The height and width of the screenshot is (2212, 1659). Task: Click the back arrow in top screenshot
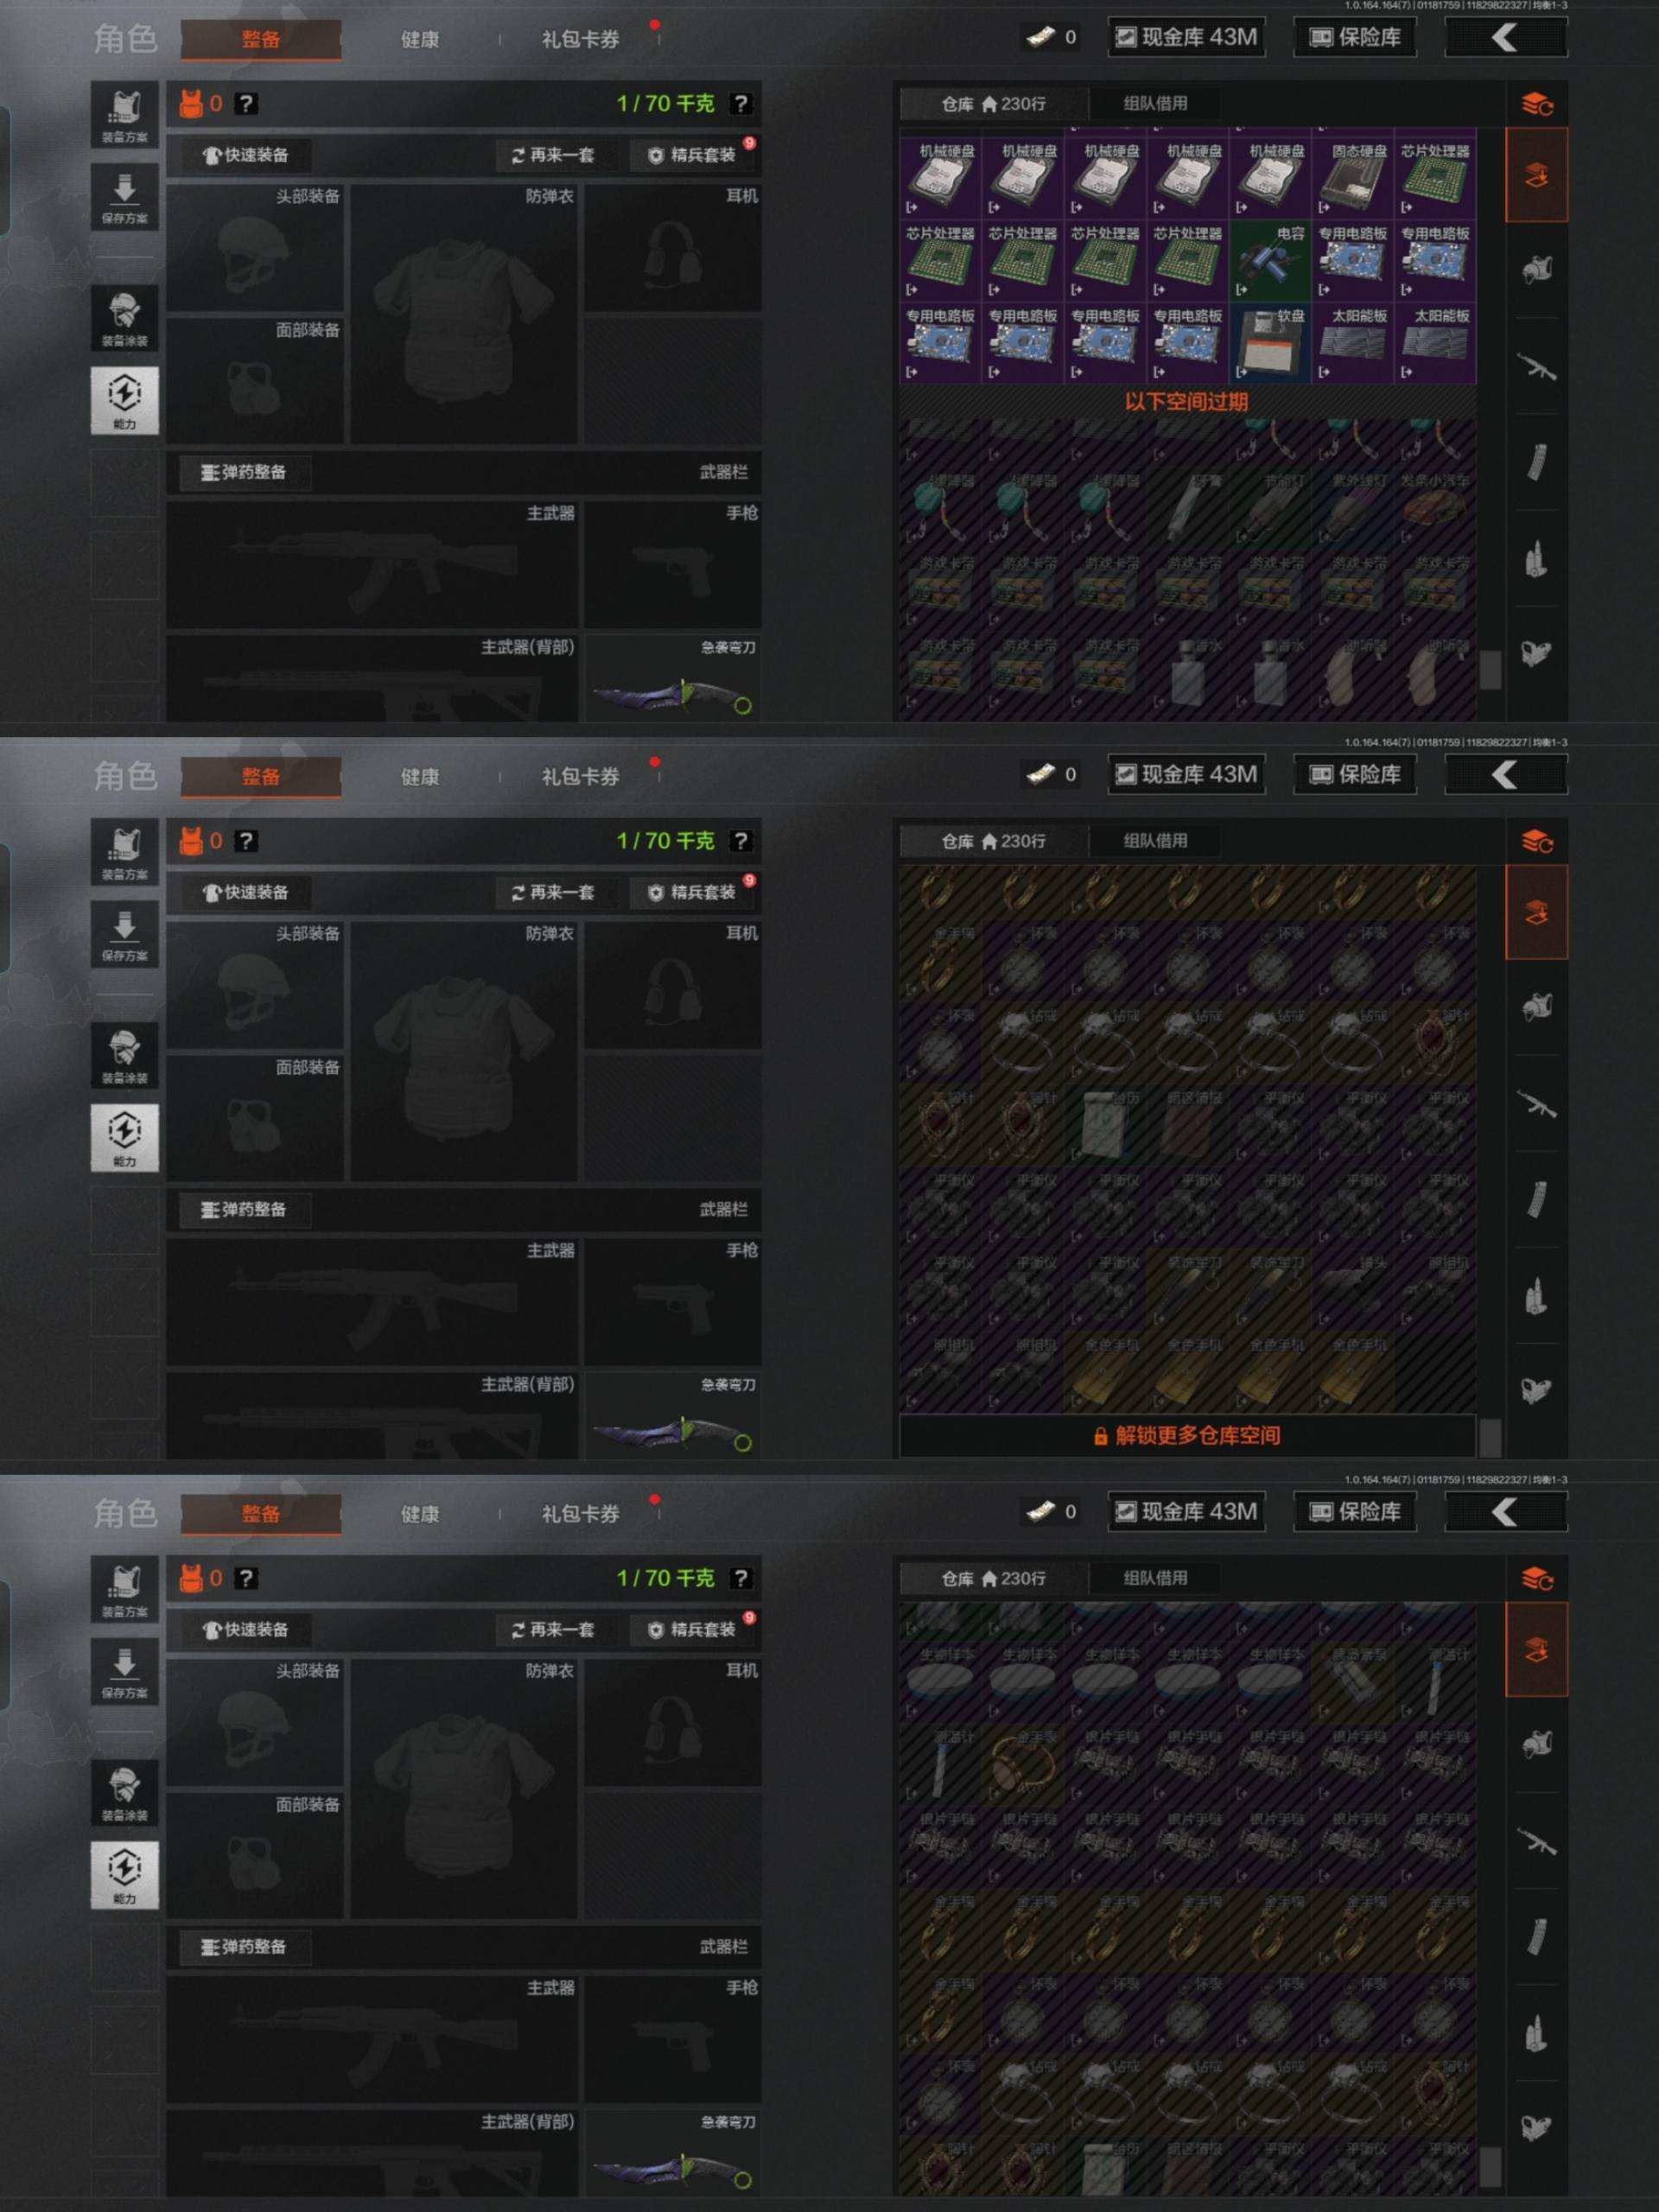1506,37
